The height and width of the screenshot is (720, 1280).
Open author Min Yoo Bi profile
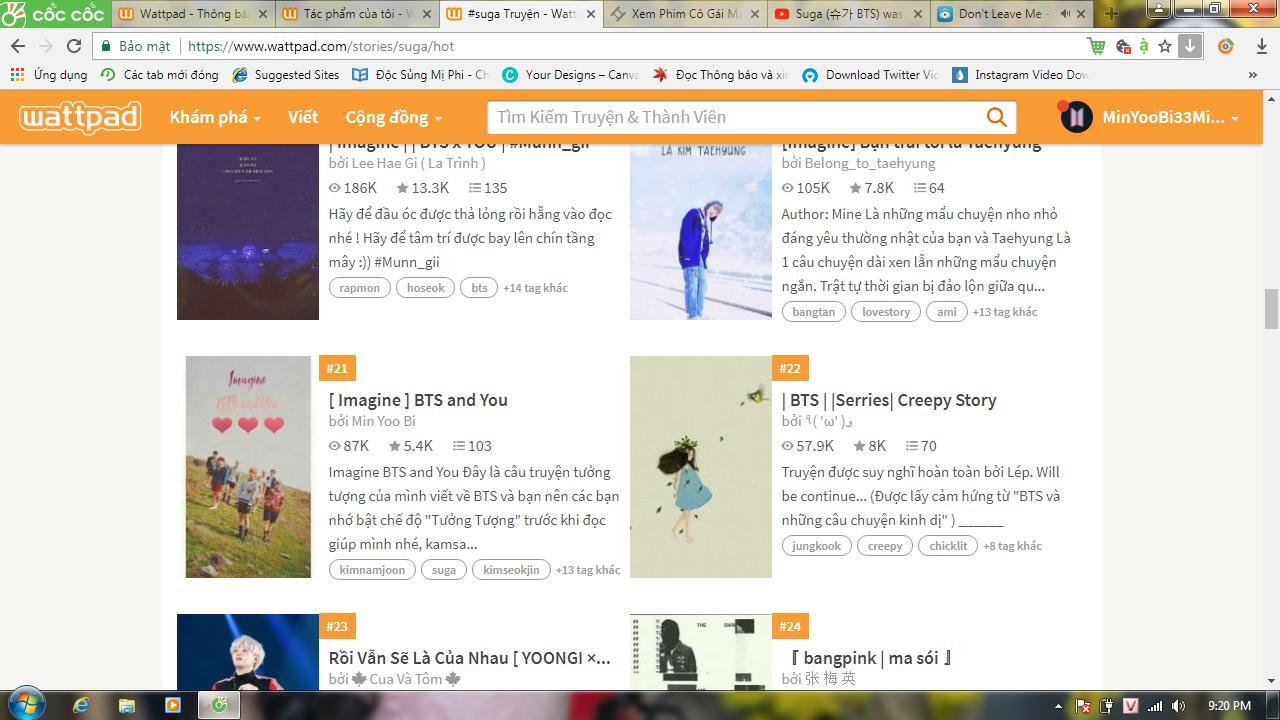[383, 422]
